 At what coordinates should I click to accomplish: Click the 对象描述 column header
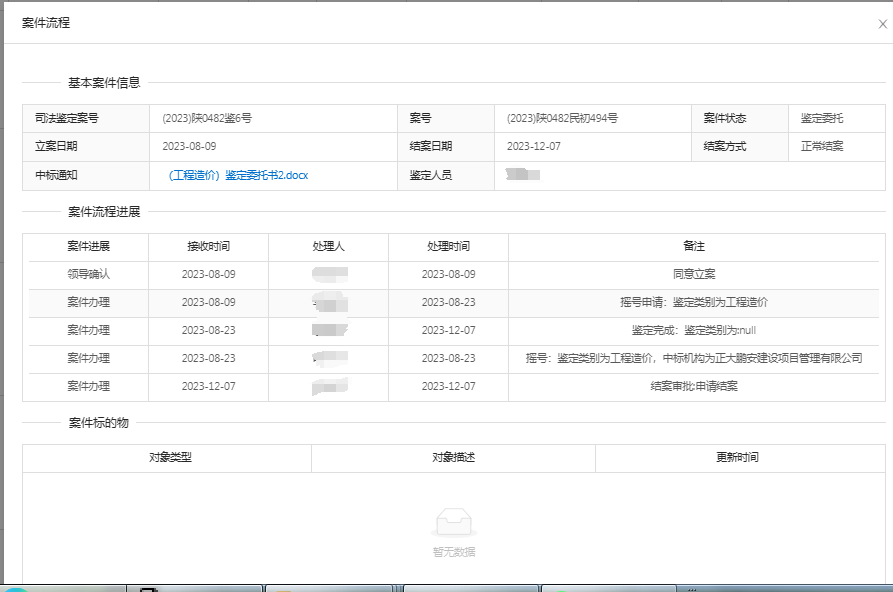pyautogui.click(x=453, y=458)
